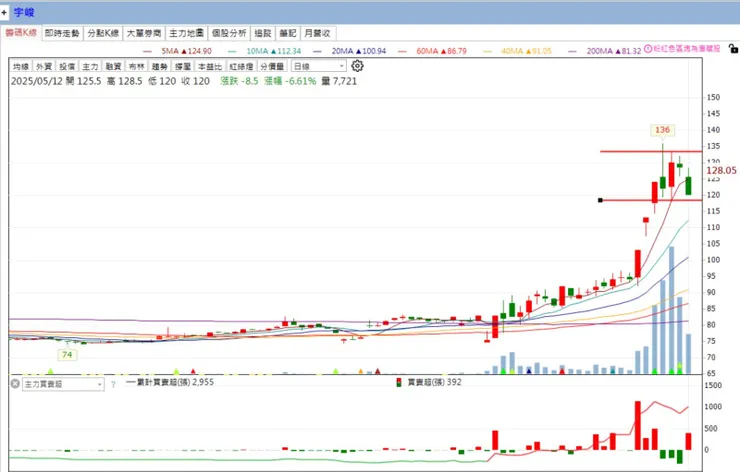Toggle the 融資 overlay button
The width and height of the screenshot is (740, 472).
click(x=113, y=67)
